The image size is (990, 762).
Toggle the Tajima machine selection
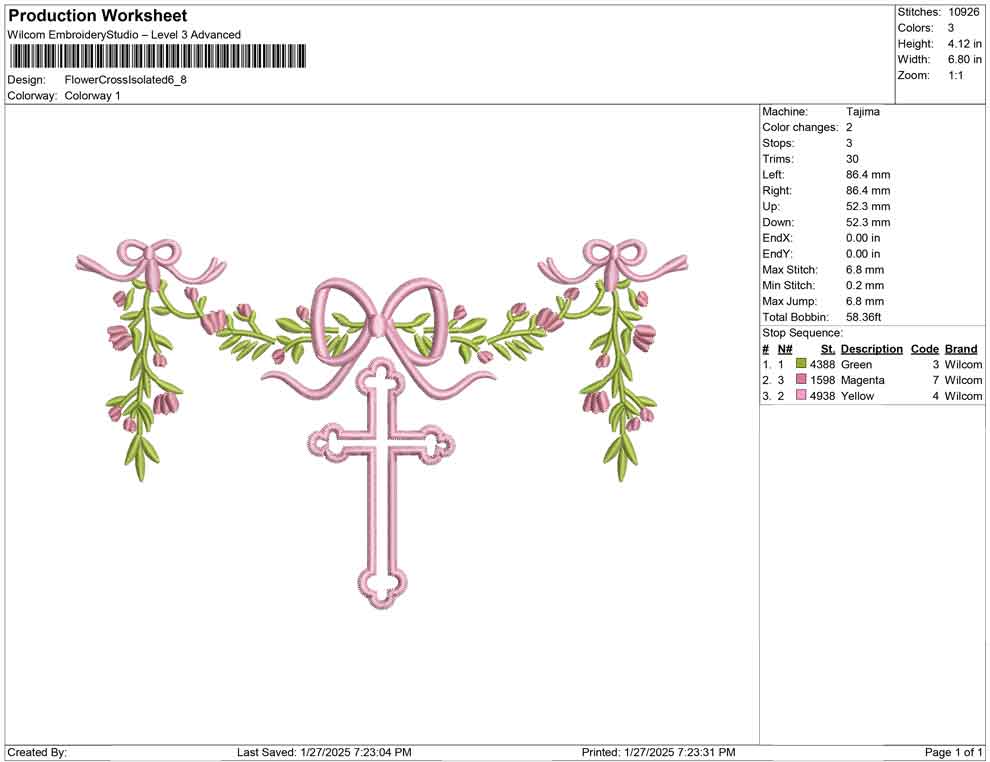[866, 111]
